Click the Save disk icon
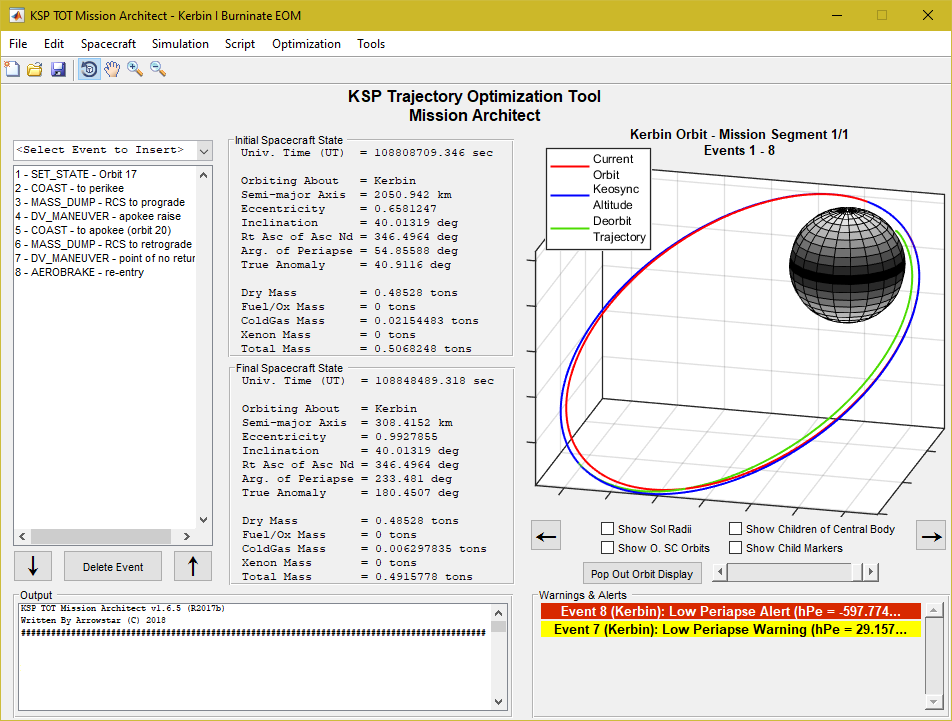 [58, 69]
